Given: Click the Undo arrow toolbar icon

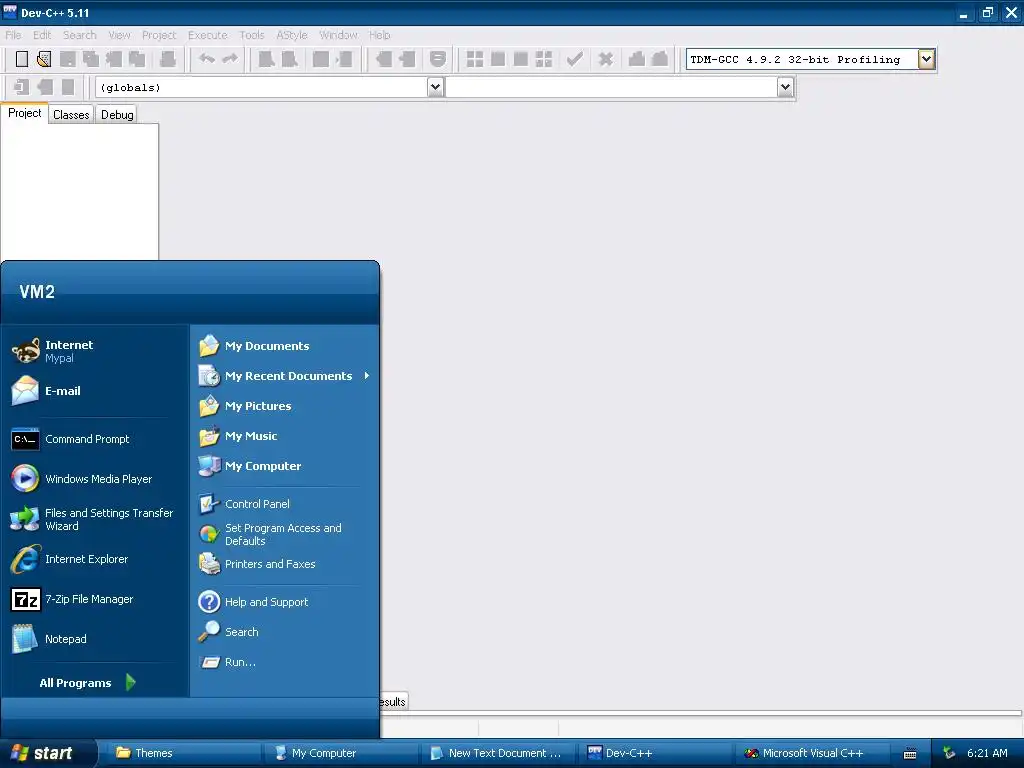Looking at the screenshot, I should (207, 59).
